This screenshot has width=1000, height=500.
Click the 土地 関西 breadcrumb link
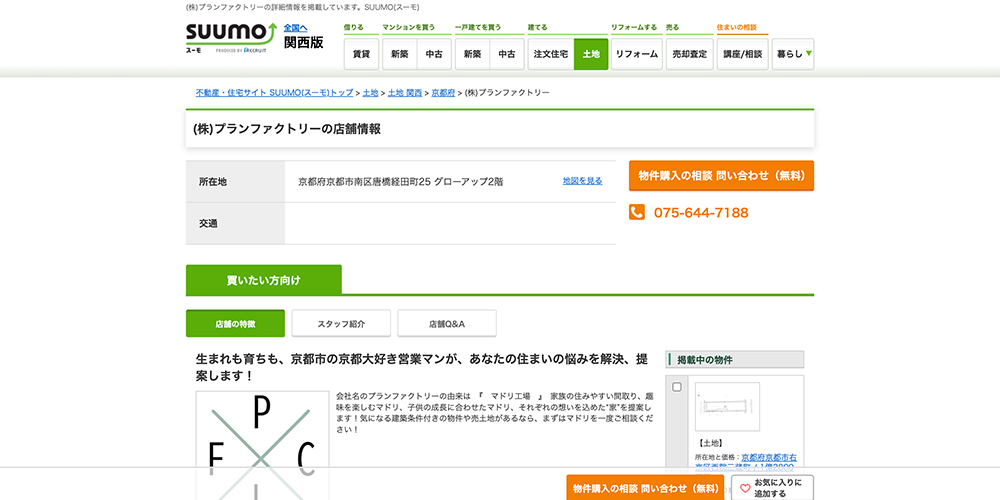(405, 92)
